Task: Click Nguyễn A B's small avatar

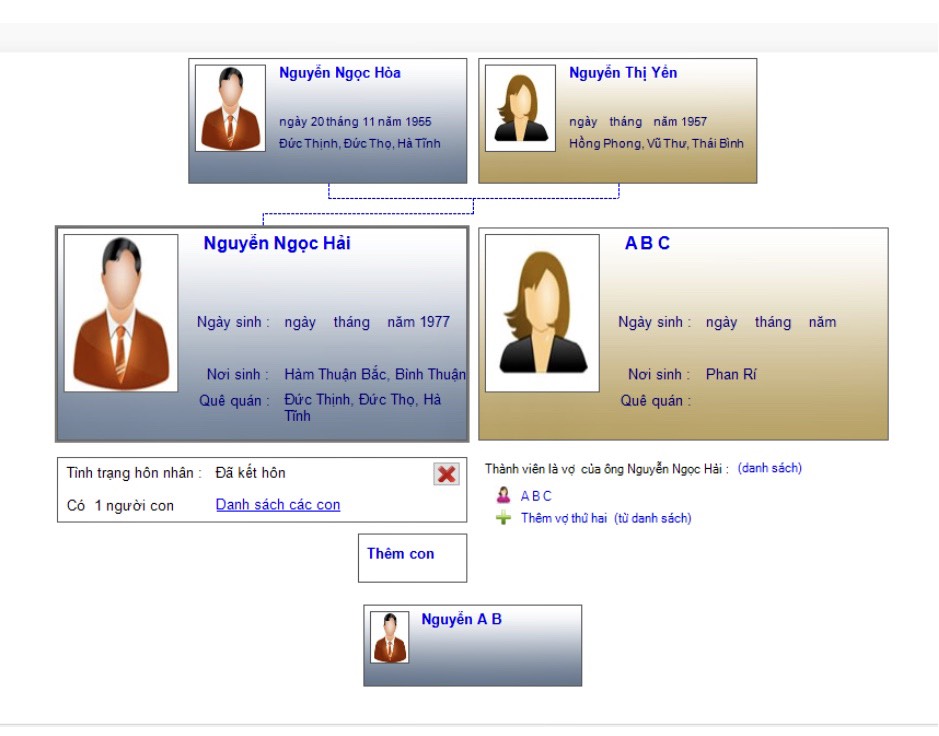Action: (x=389, y=637)
